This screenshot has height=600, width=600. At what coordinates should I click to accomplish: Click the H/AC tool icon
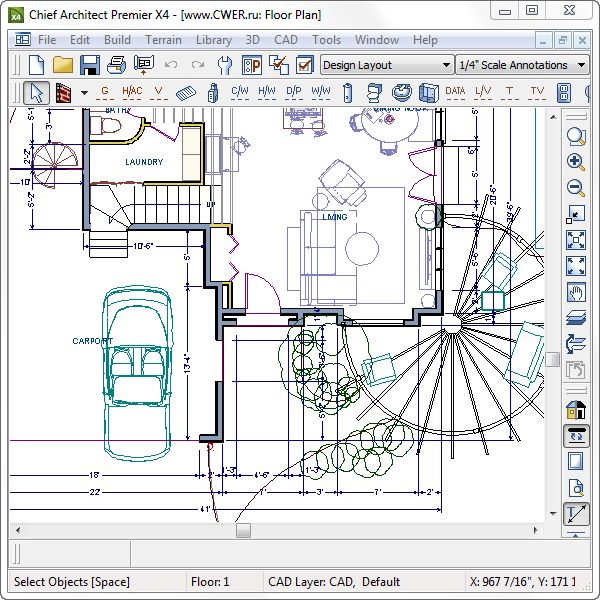click(132, 92)
